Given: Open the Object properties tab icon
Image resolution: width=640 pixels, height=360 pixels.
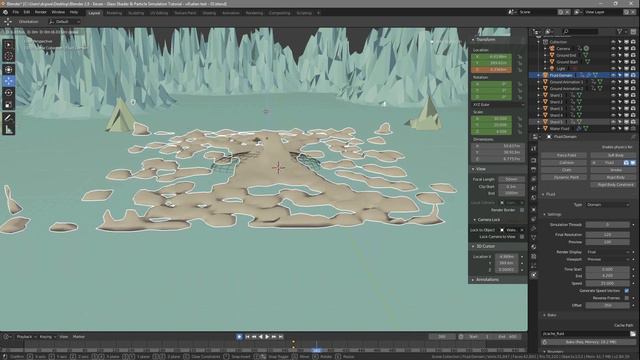Looking at the screenshot, I should point(534,210).
